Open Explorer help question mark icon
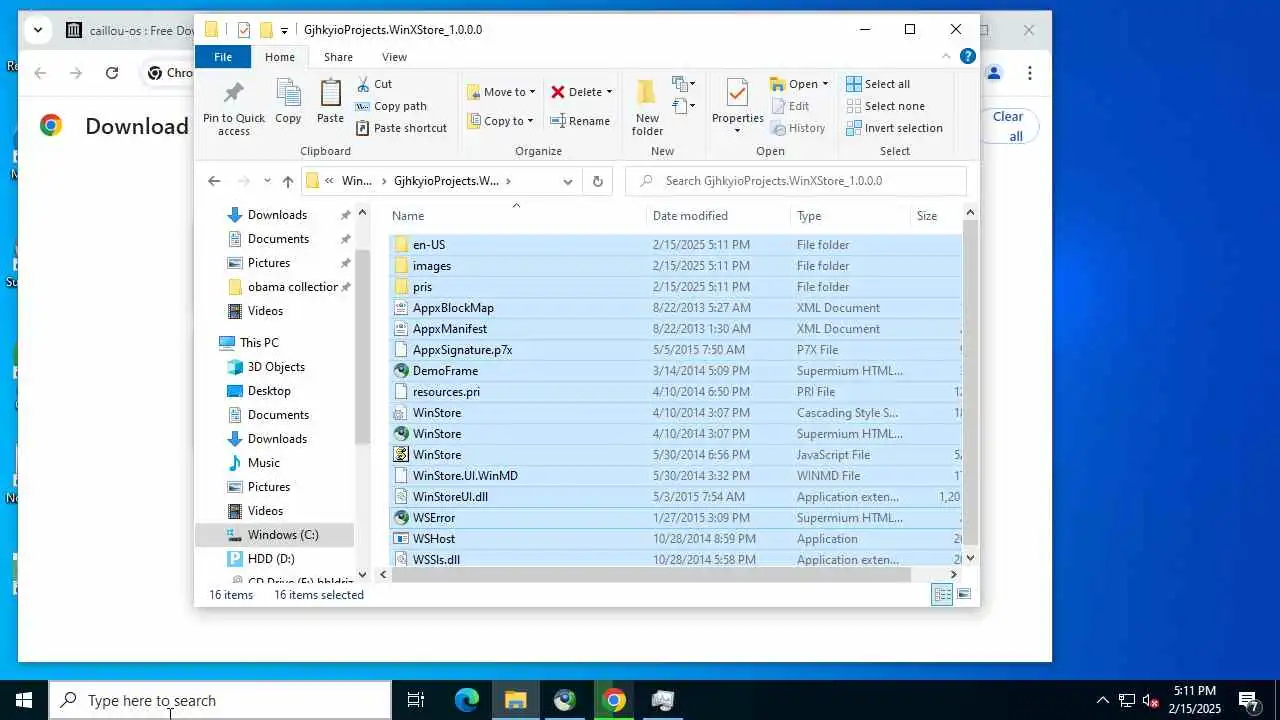Image resolution: width=1280 pixels, height=720 pixels. [968, 57]
